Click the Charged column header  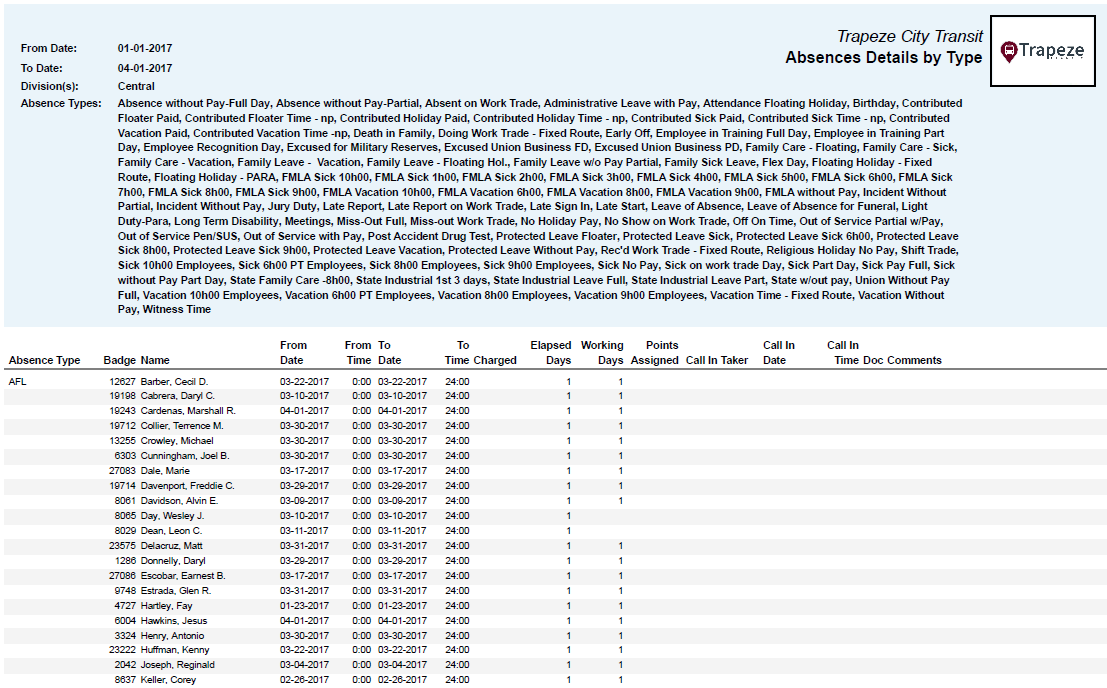[495, 360]
